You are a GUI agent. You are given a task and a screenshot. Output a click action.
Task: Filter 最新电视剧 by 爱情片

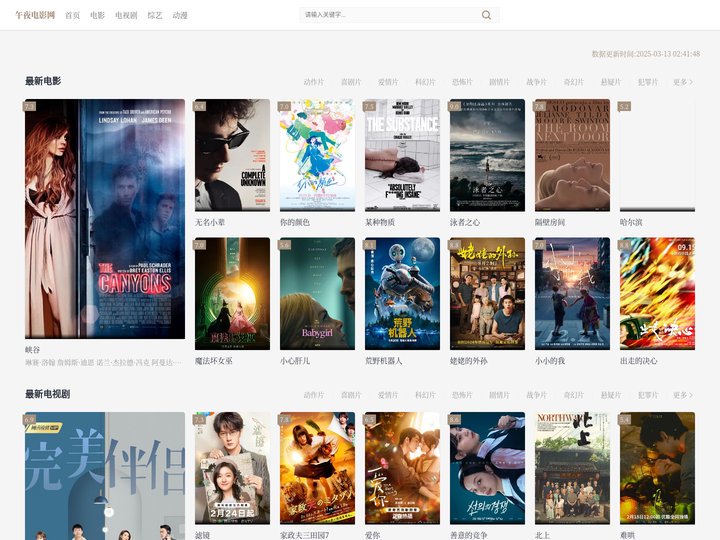(388, 395)
